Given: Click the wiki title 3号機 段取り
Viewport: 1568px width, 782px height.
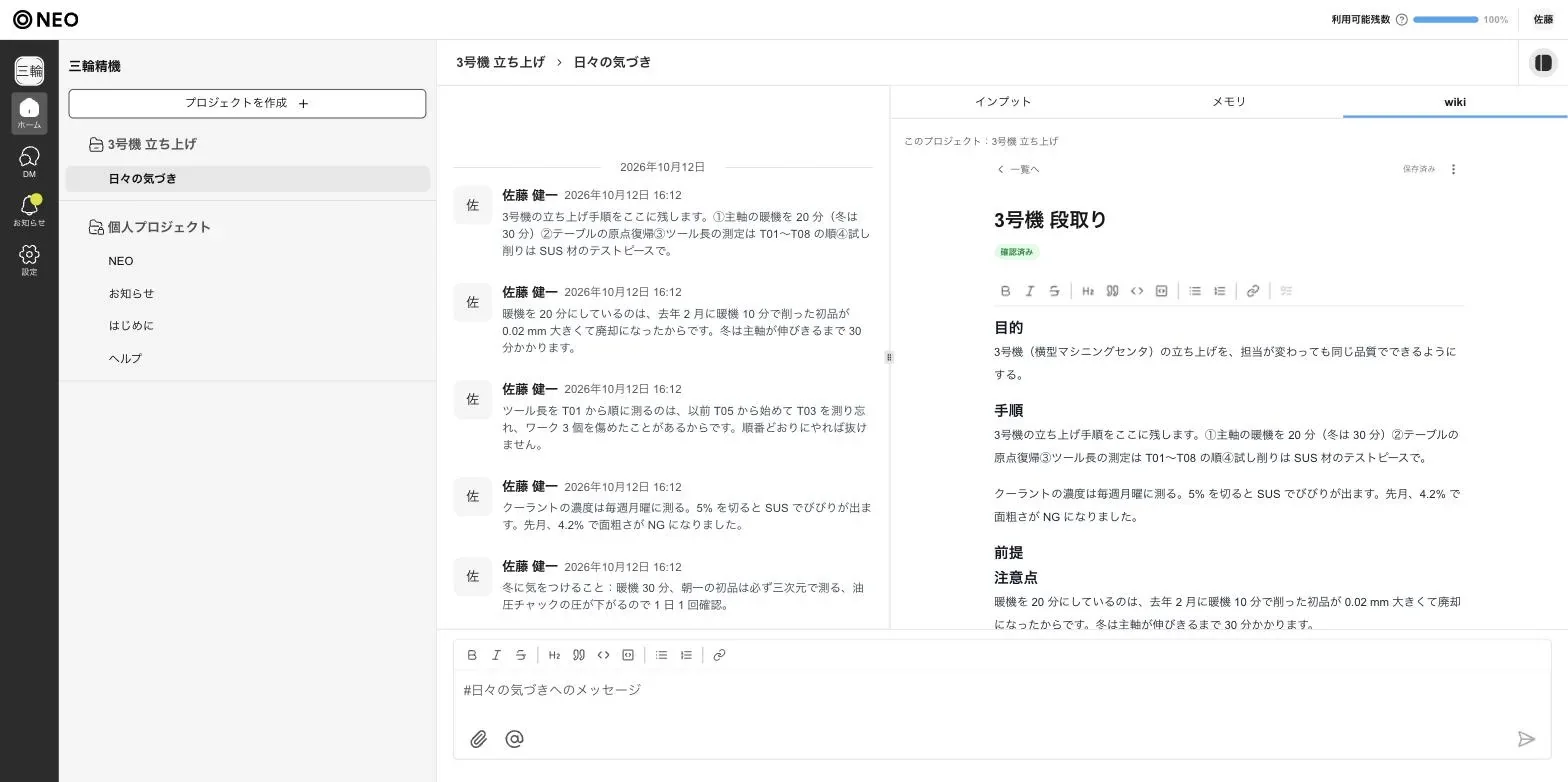Looking at the screenshot, I should coord(1050,220).
